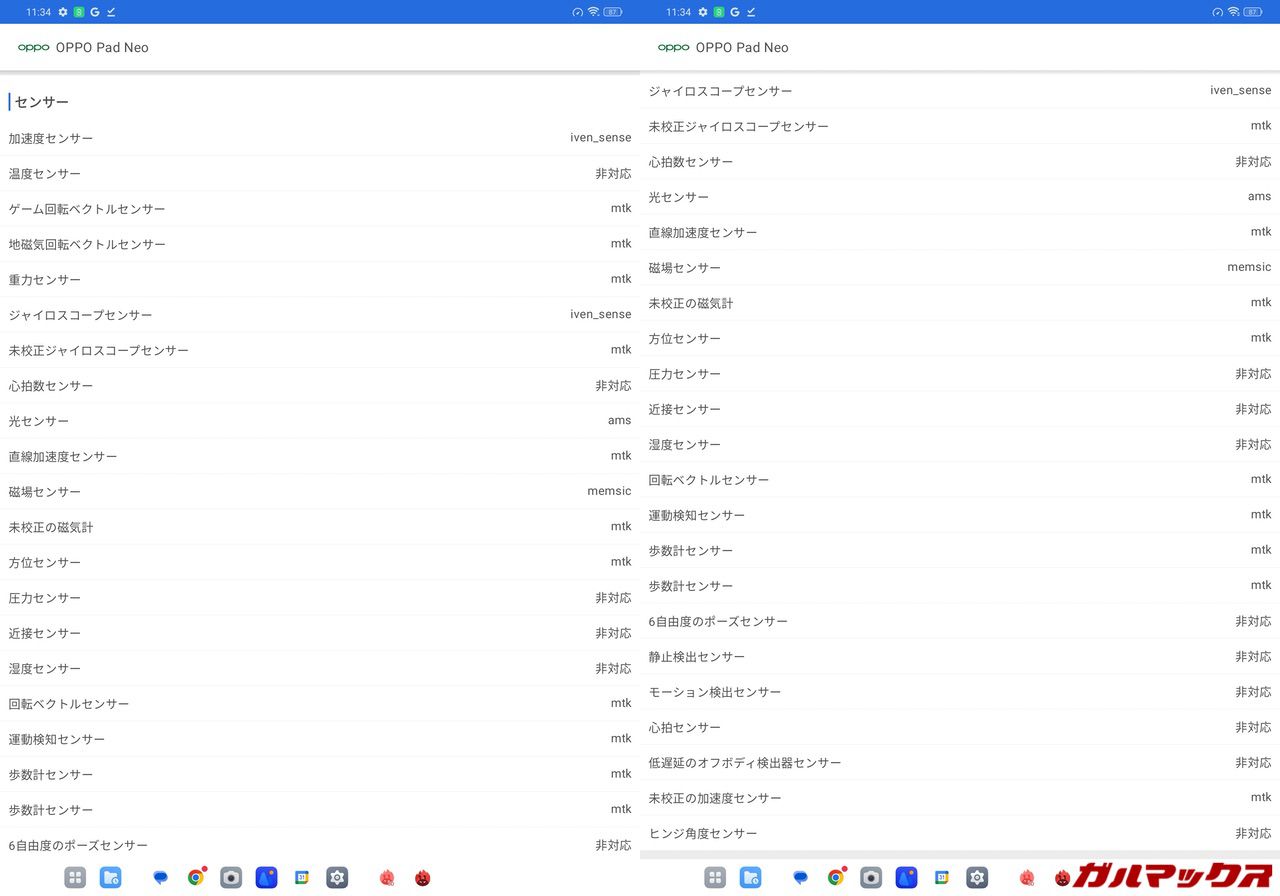The image size is (1280, 896).
Task: Tap the 重力センサー entry
Action: pos(320,280)
